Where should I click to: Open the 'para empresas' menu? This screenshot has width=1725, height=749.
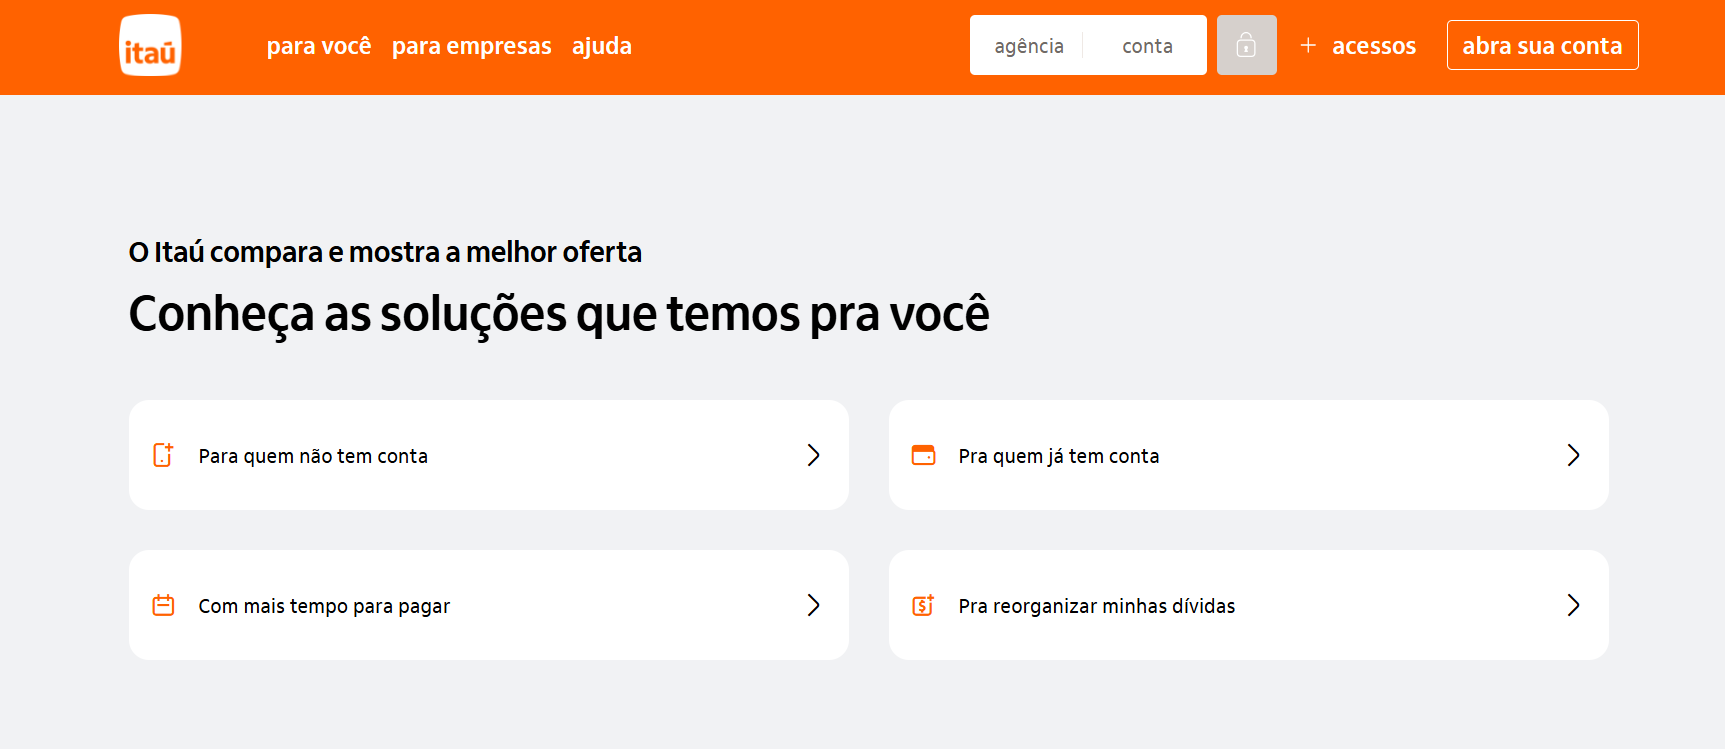471,46
